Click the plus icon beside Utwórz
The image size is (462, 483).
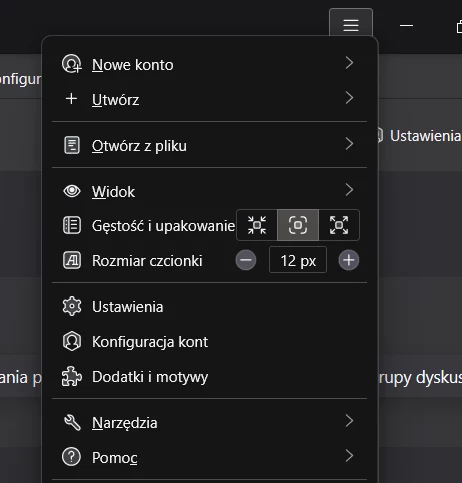(x=71, y=99)
